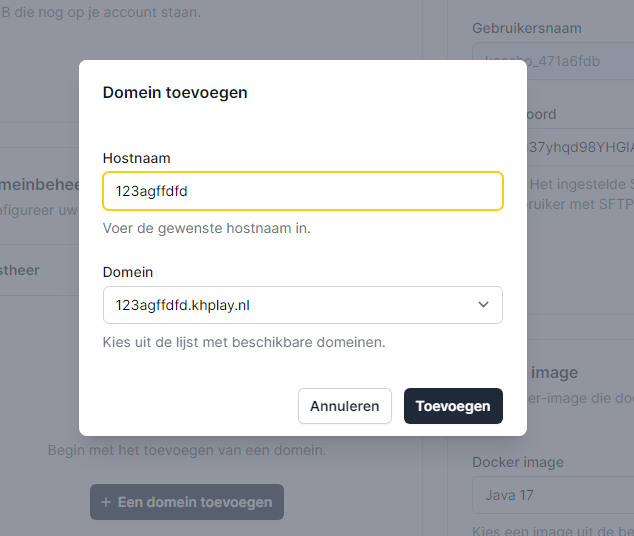Click the 'Kies uit de lijst' helper text
The height and width of the screenshot is (536, 634).
coord(244,342)
